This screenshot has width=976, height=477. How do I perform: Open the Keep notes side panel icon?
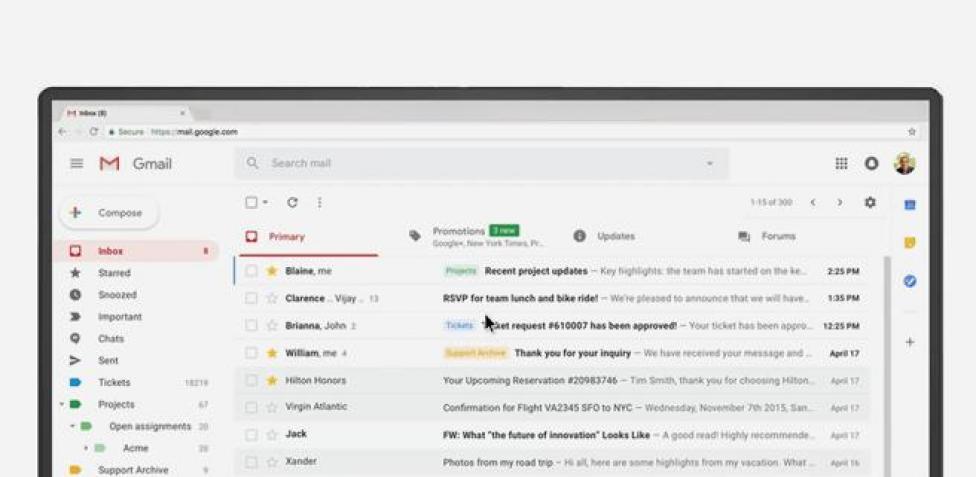click(909, 243)
